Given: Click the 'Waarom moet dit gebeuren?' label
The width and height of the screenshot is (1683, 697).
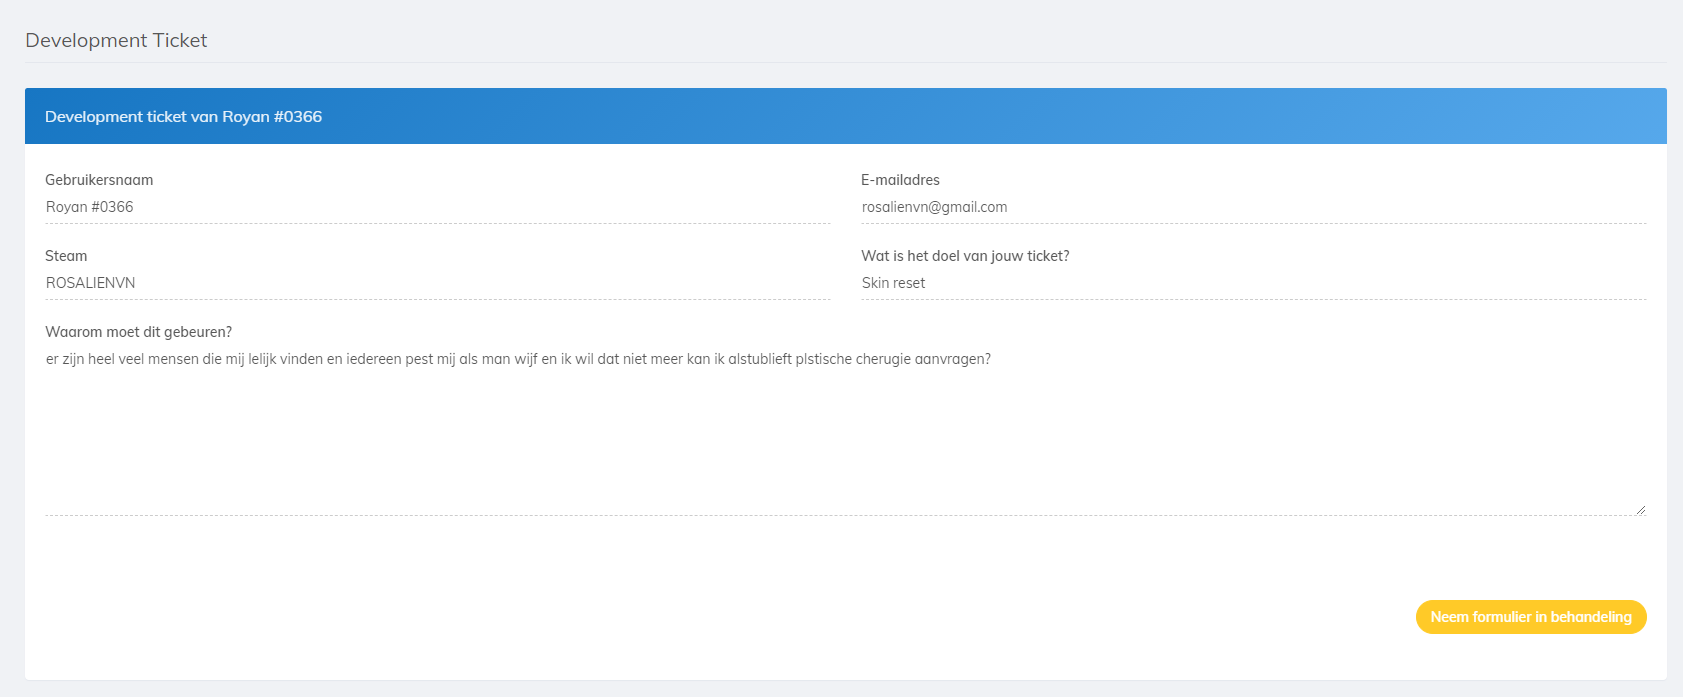Looking at the screenshot, I should click(x=138, y=332).
